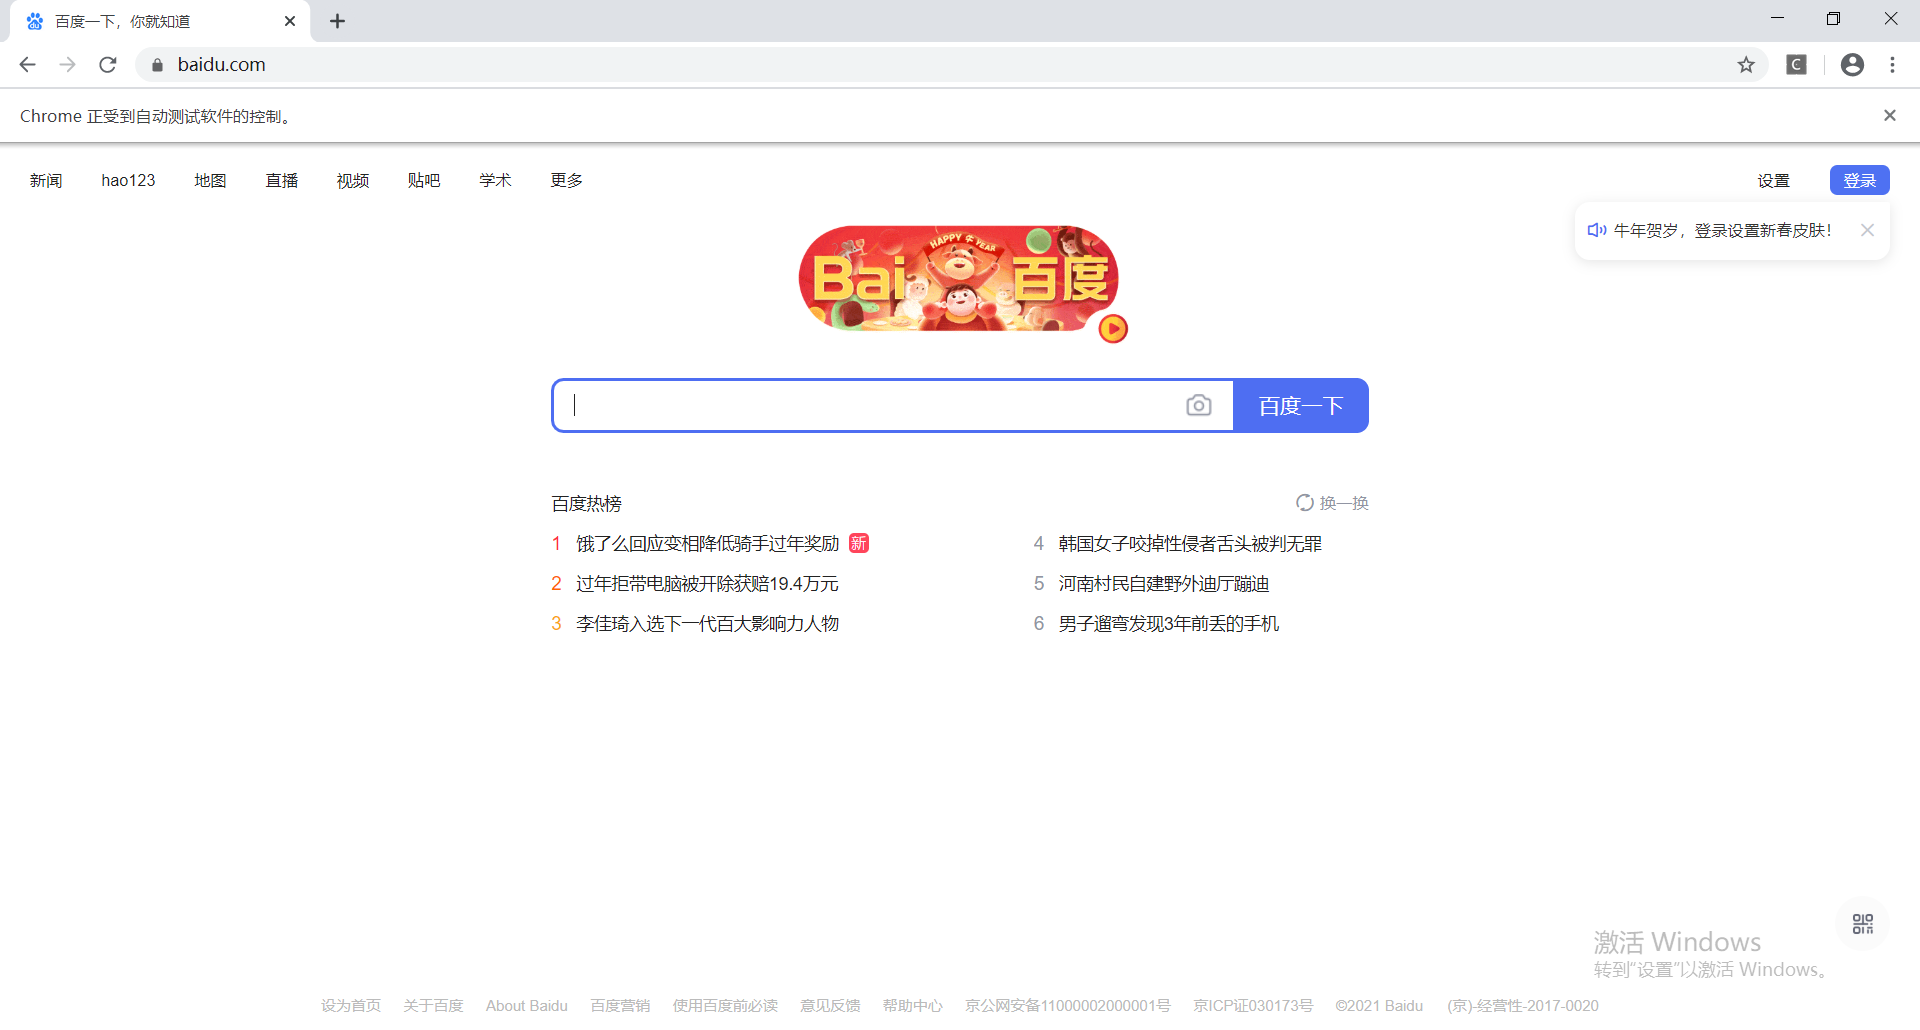Refresh hot list with 换一换
Viewport: 1920px width, 1030px height.
[1332, 503]
